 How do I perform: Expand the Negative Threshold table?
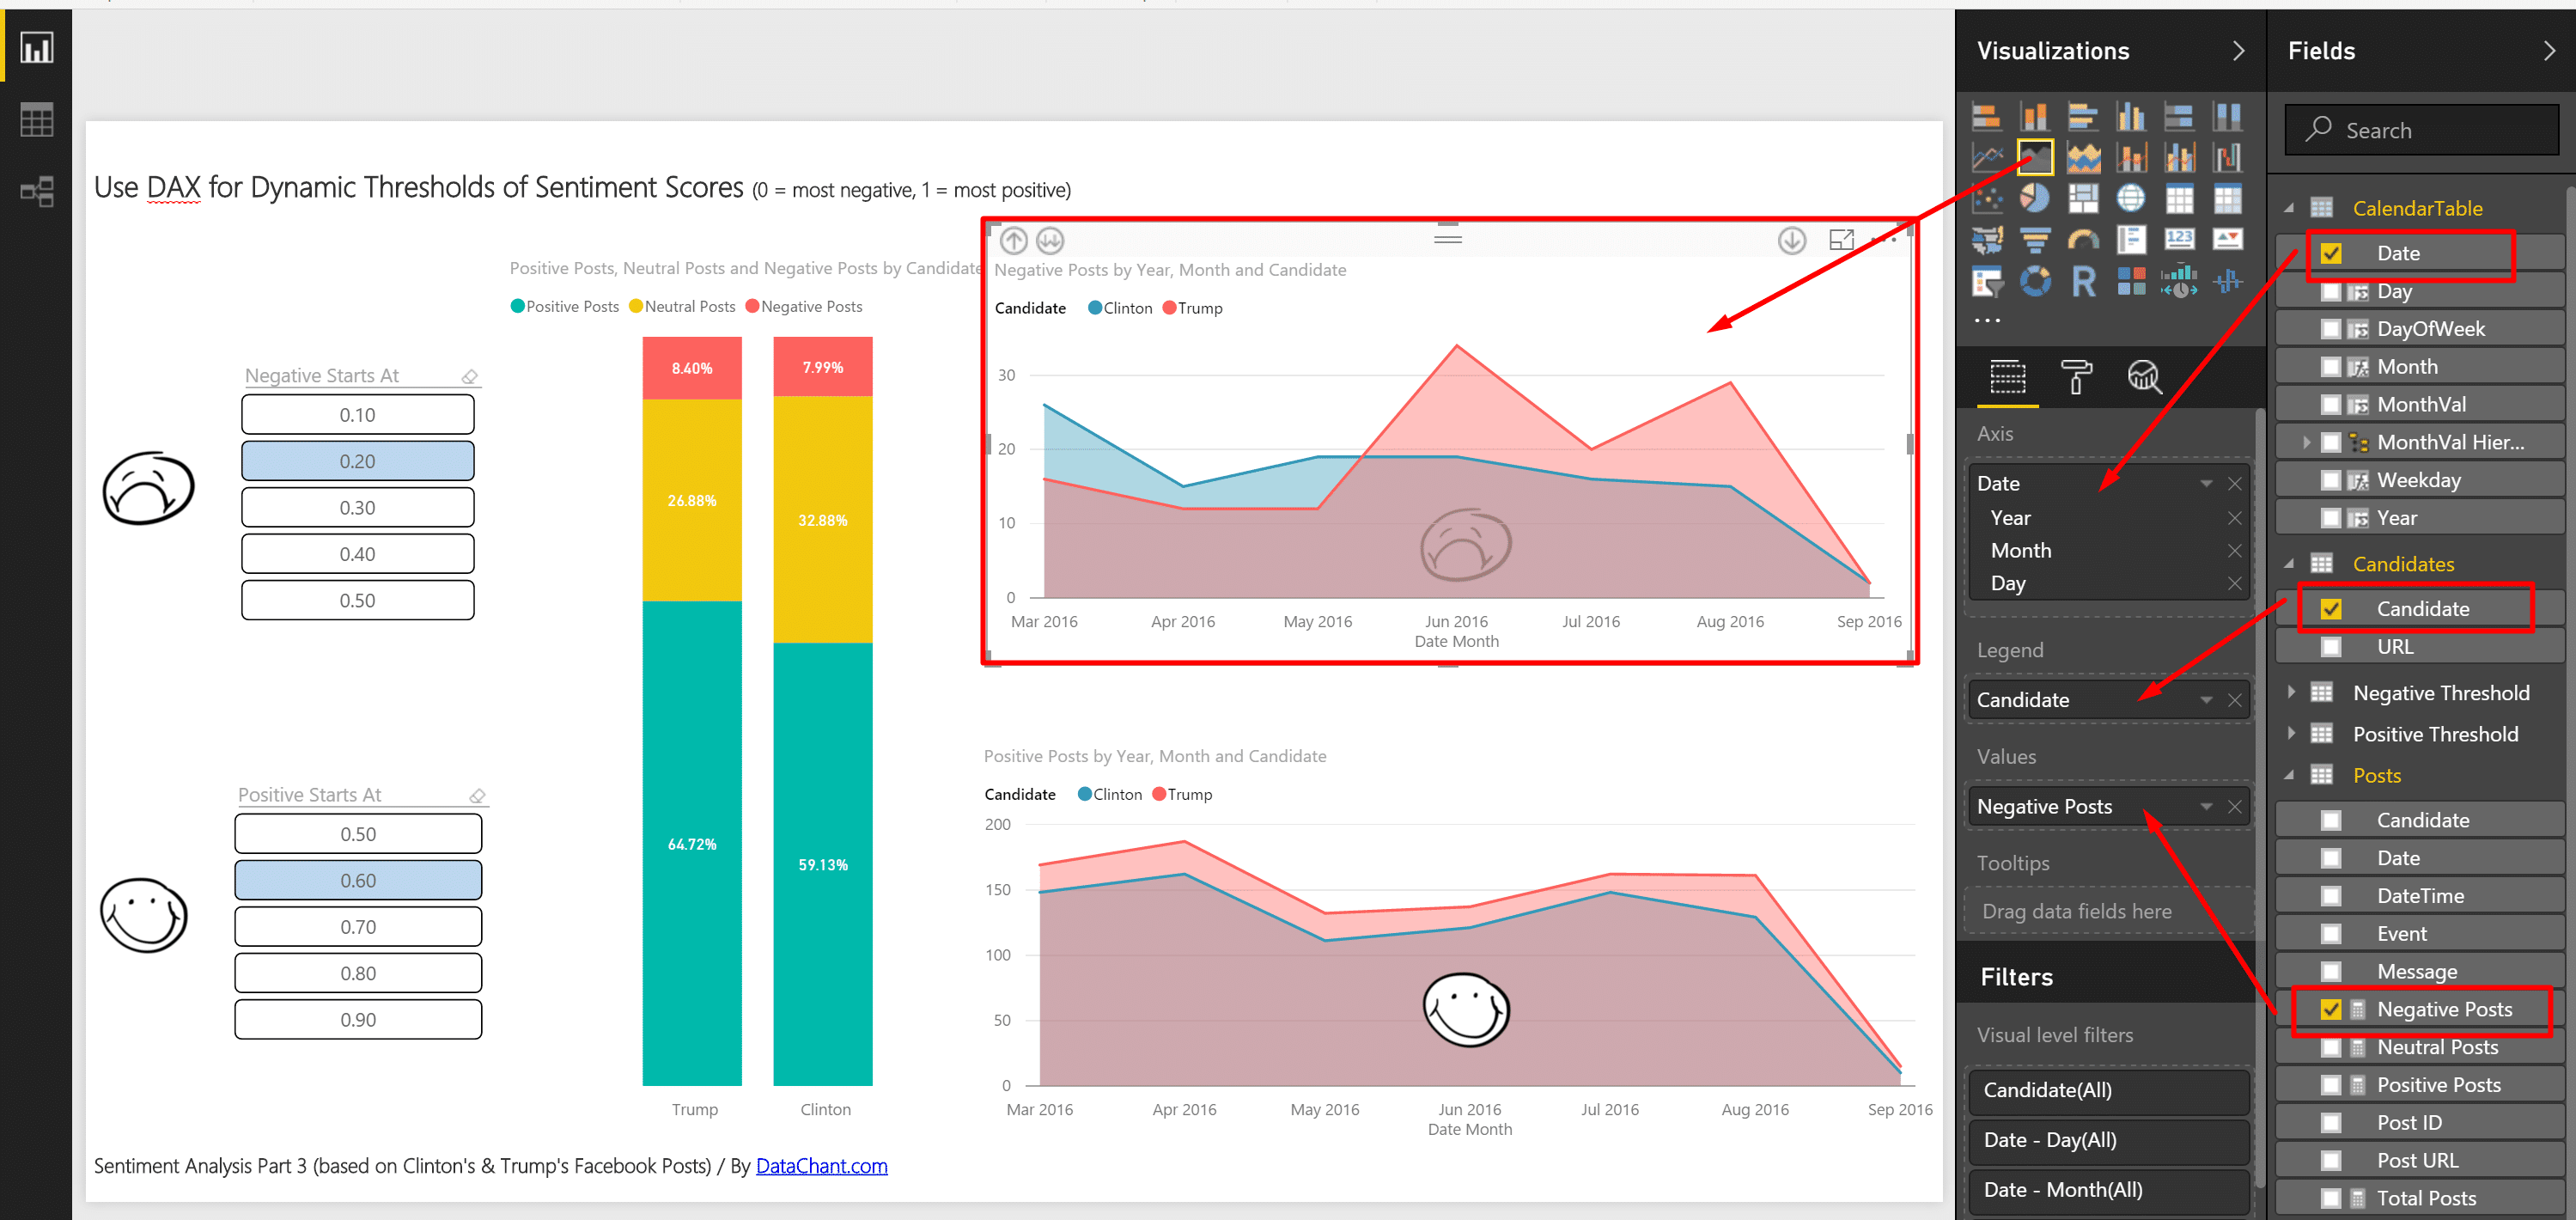[2291, 692]
